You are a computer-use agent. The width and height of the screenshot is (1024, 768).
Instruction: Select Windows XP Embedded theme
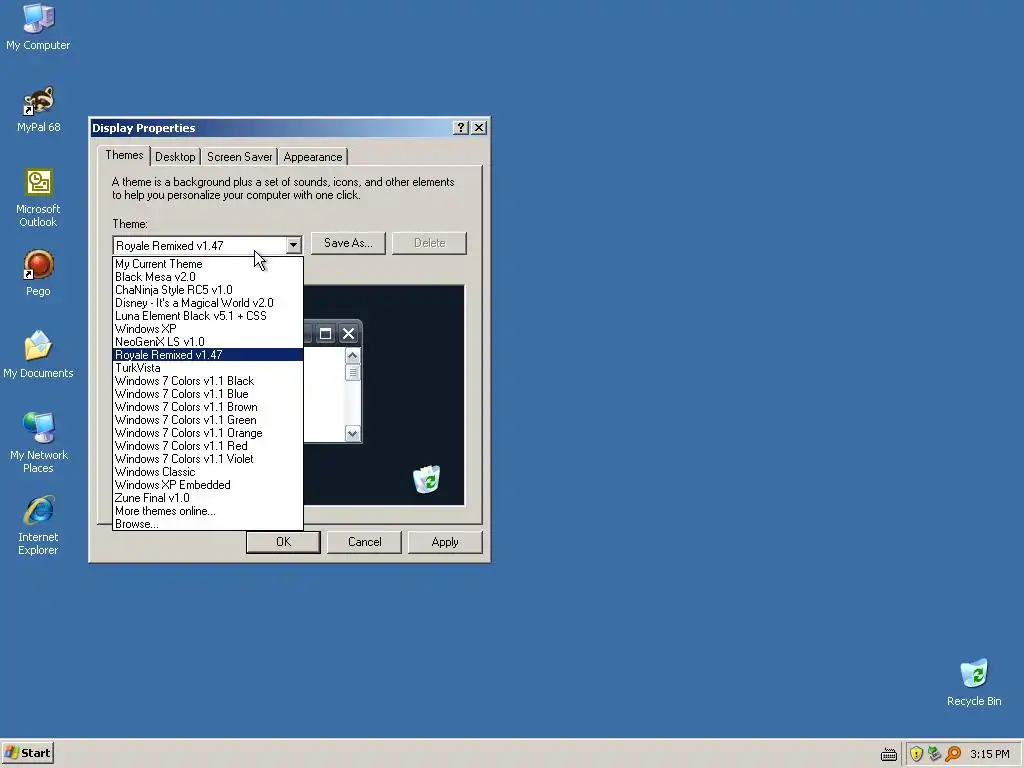point(208,485)
